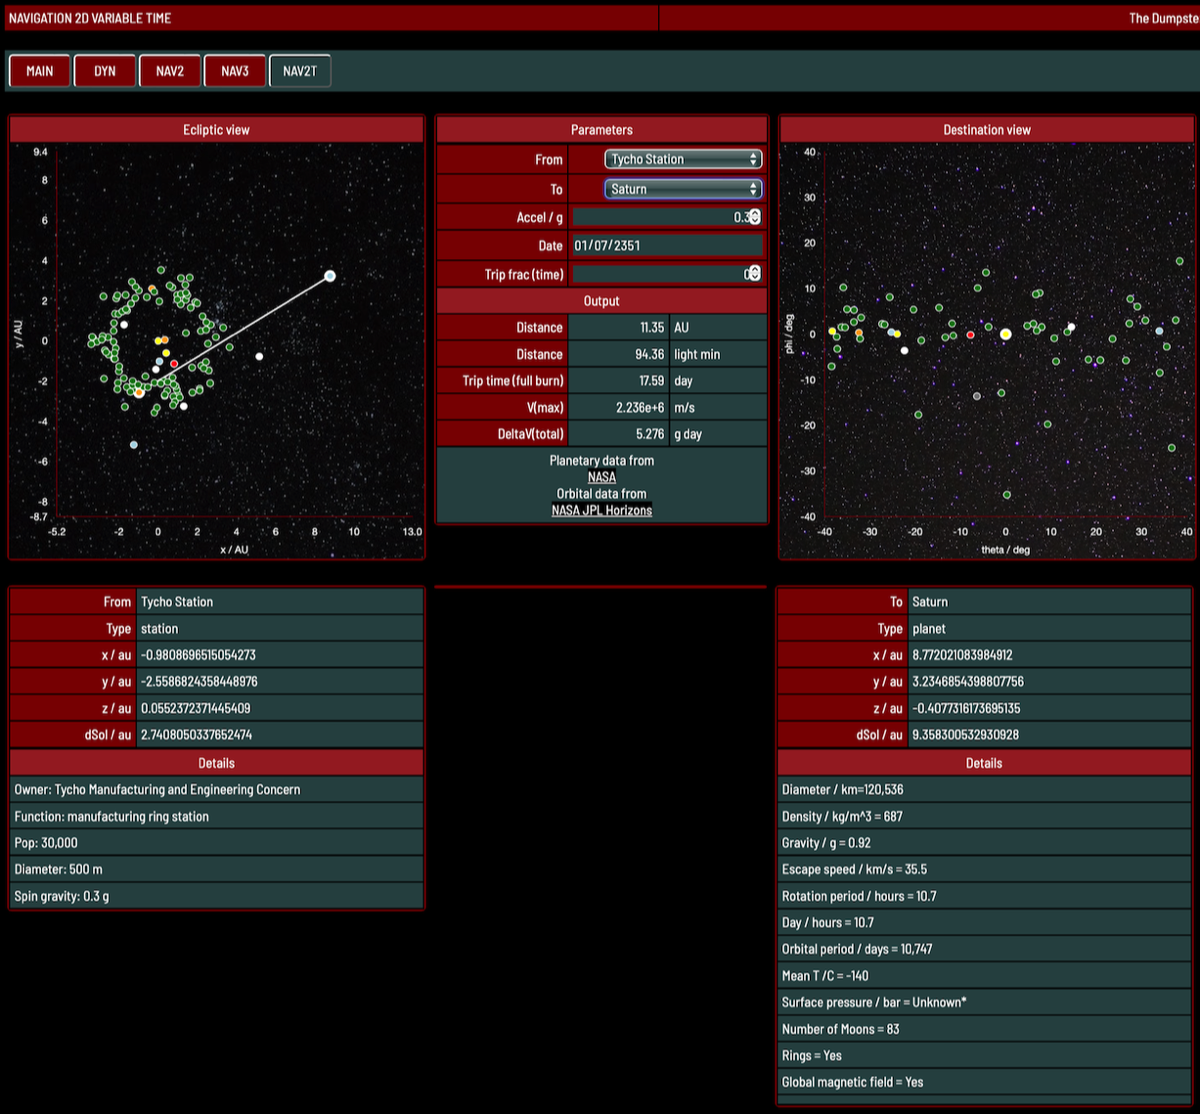Viewport: 1200px width, 1114px height.
Task: Open the From dropdown showing Tycho Station
Action: 683,159
